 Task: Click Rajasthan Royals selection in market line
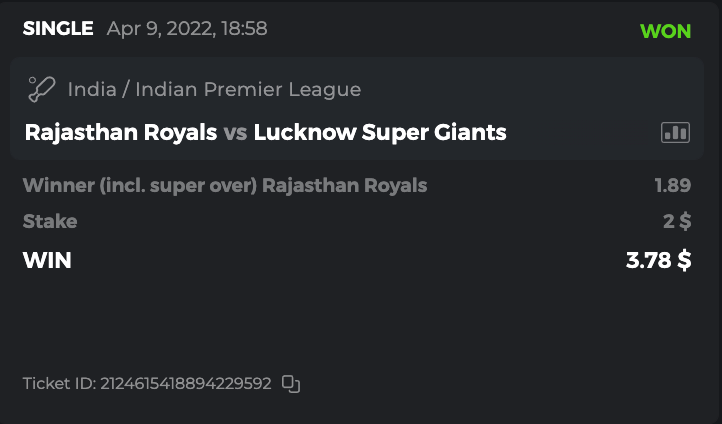[x=345, y=186]
